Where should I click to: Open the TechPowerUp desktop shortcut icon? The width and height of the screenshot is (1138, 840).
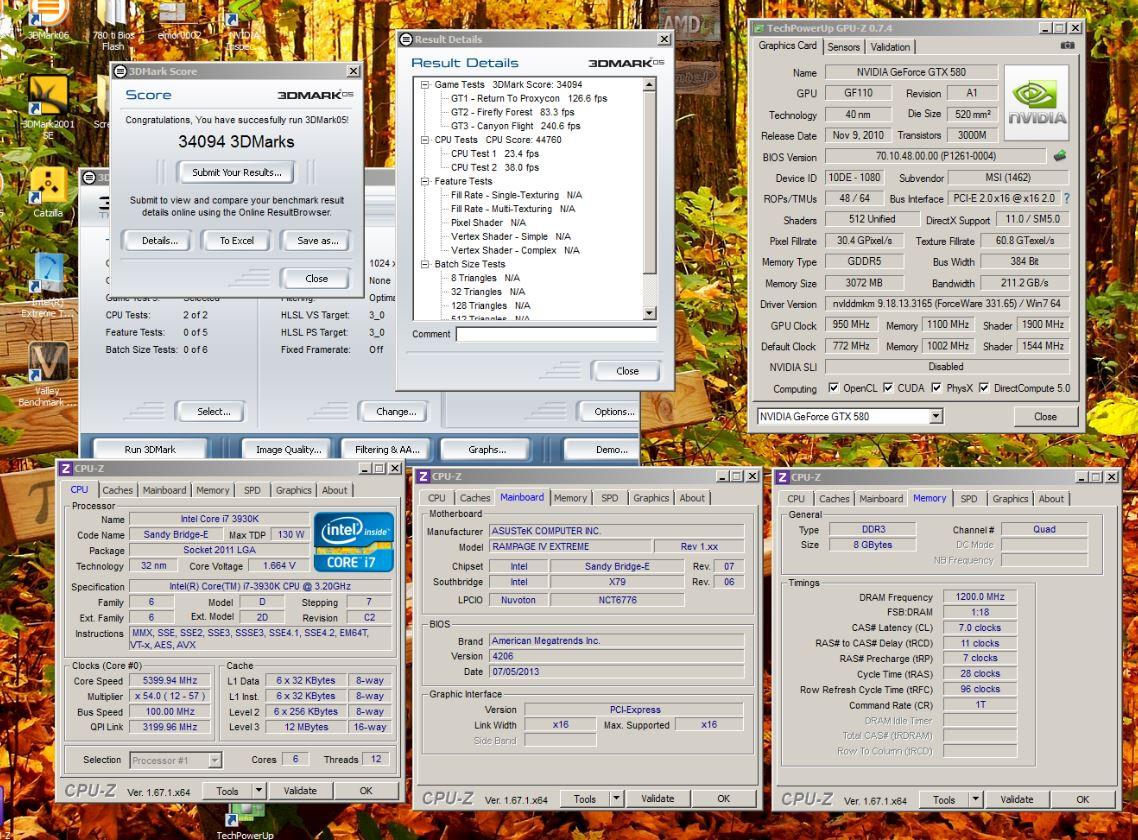[x=245, y=820]
